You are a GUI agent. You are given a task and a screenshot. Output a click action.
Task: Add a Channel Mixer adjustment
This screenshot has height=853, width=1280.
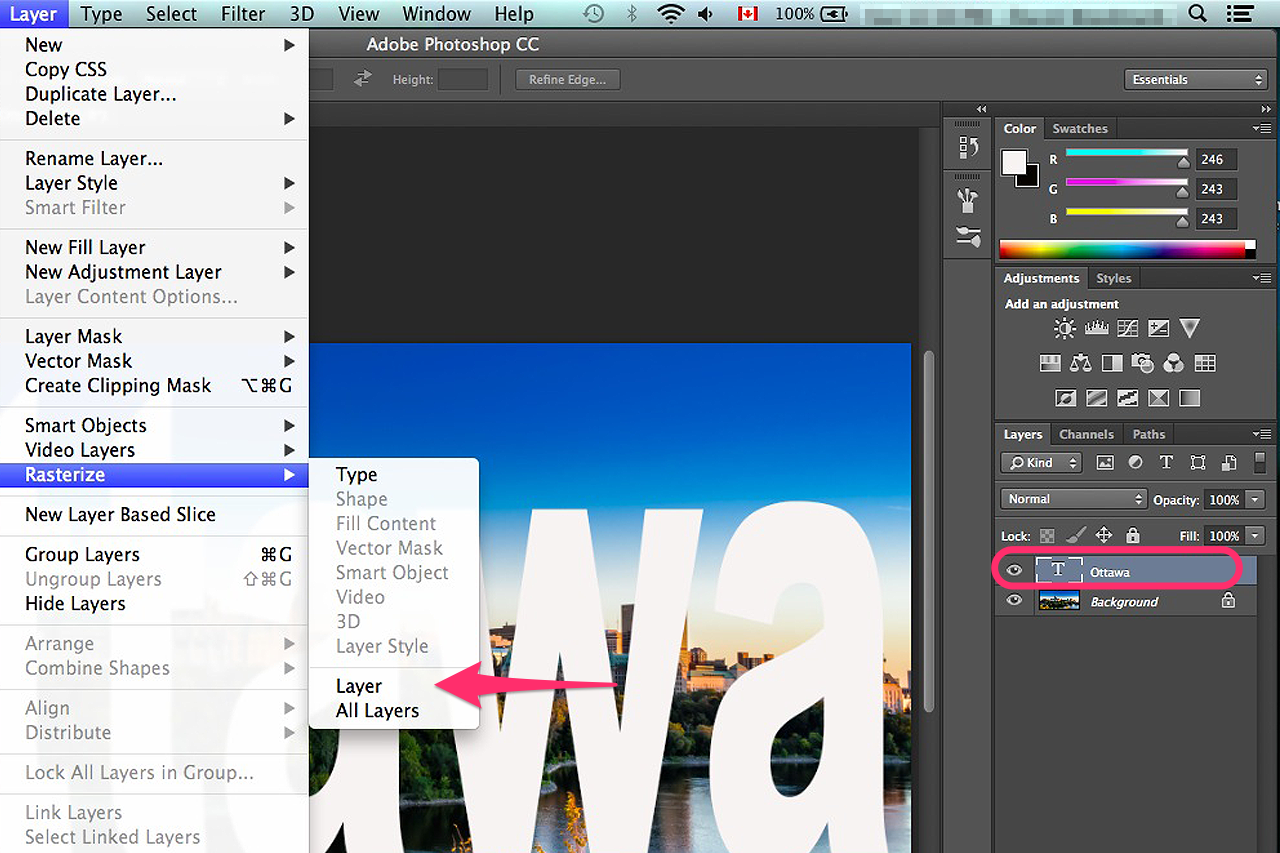(1174, 363)
